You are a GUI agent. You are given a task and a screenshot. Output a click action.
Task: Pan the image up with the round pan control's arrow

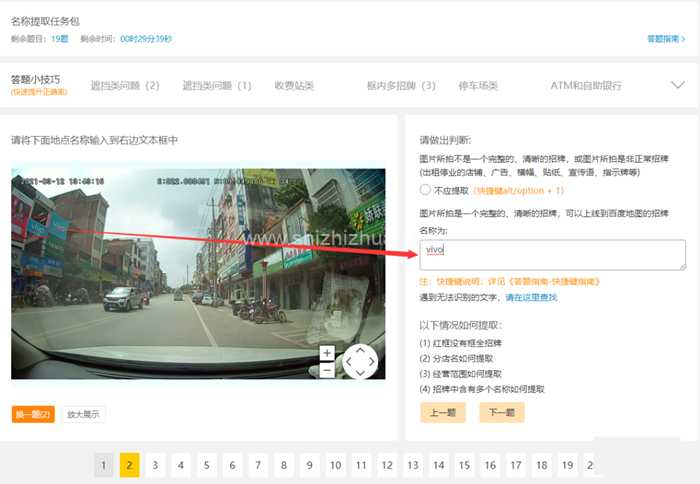tap(360, 350)
